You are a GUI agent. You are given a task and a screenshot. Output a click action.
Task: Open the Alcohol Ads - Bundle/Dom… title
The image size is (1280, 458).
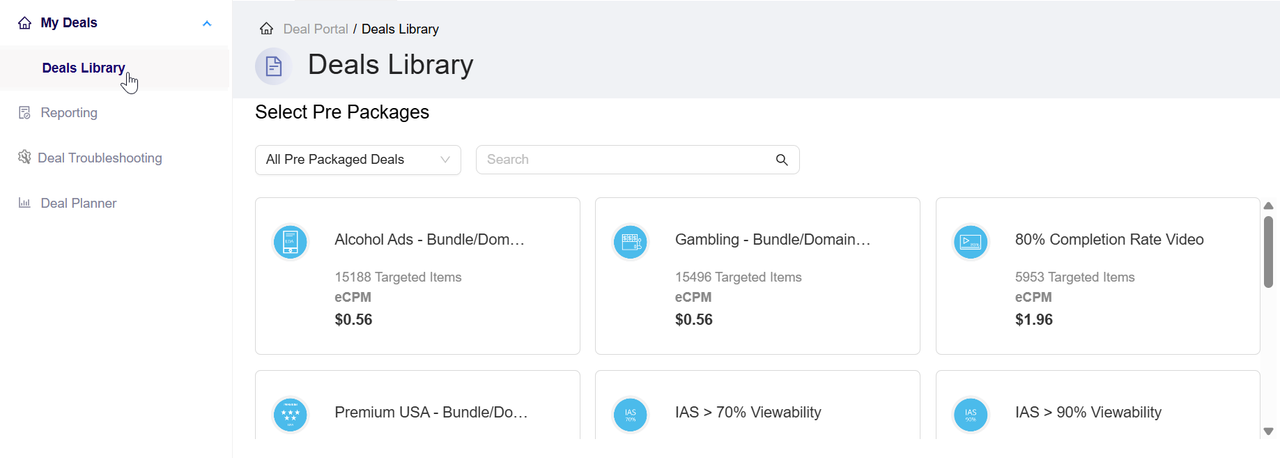pos(430,240)
